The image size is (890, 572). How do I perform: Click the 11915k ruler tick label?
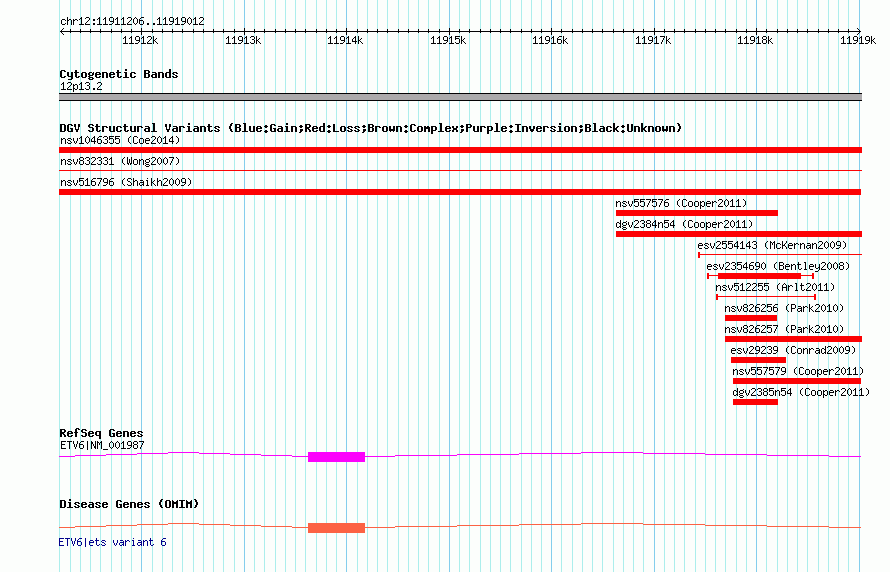point(448,40)
